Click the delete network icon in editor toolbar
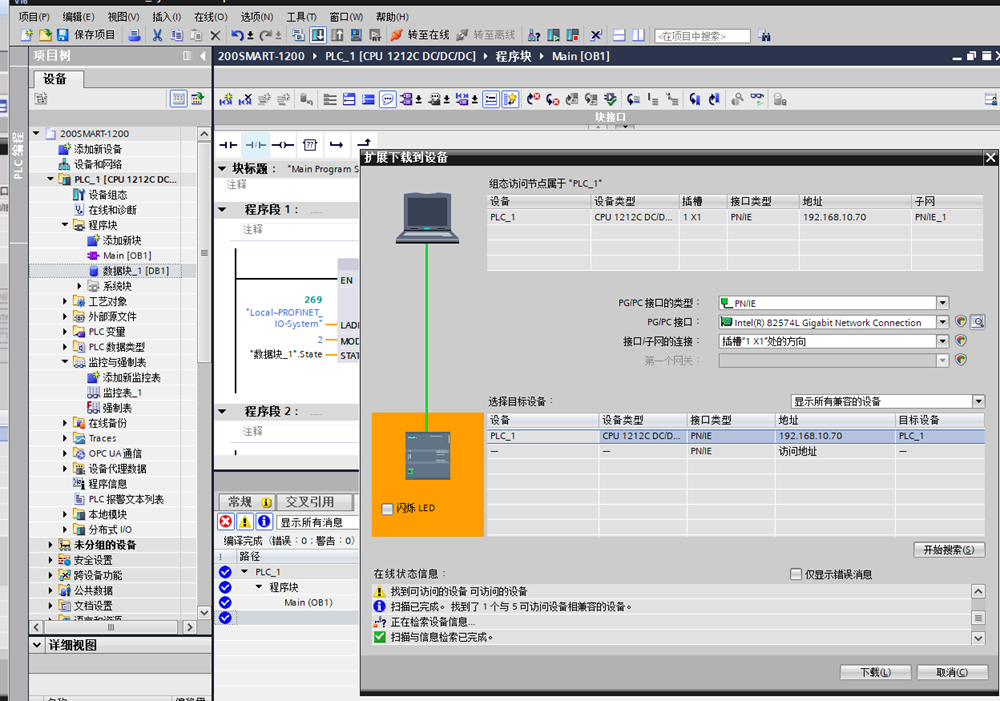Image resolution: width=1000 pixels, height=701 pixels. (x=245, y=100)
